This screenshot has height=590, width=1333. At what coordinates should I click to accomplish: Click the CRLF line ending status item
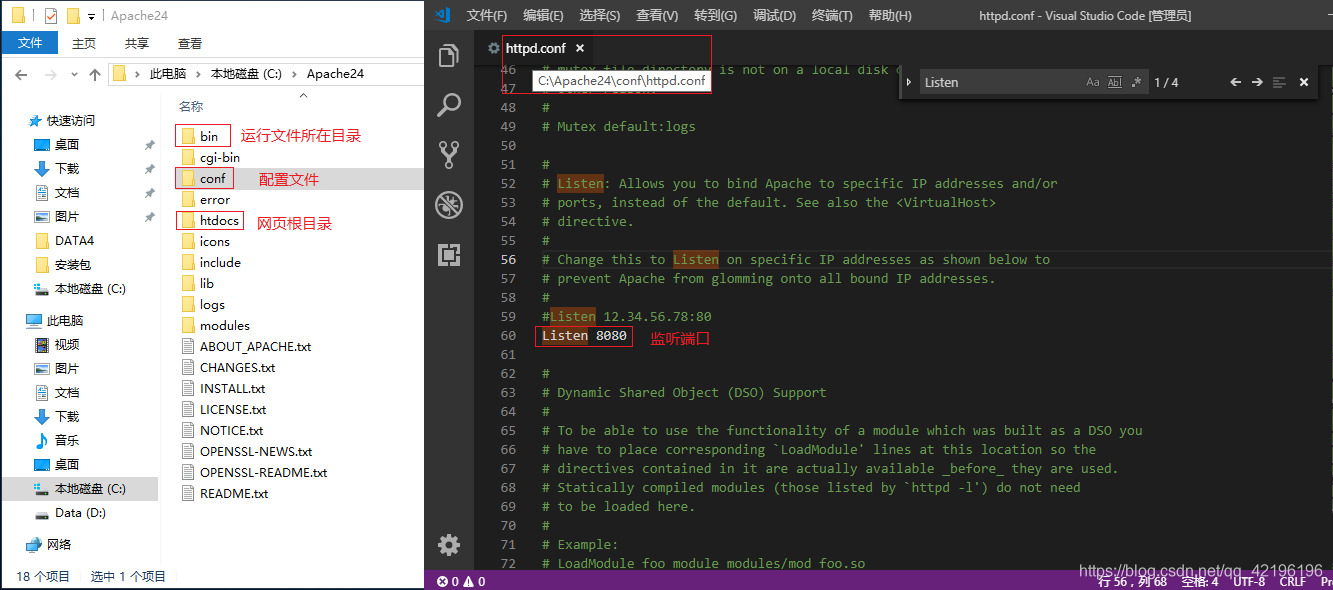point(1292,581)
